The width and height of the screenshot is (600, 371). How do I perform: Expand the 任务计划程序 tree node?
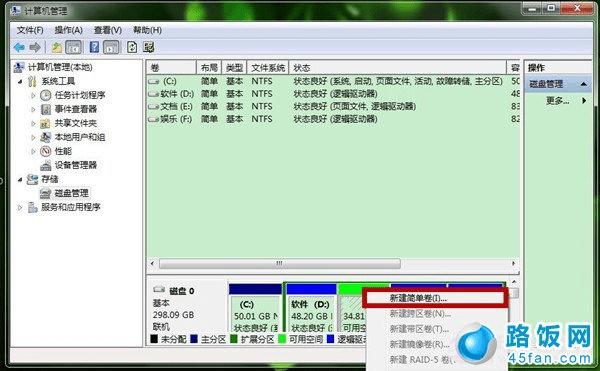(33, 95)
